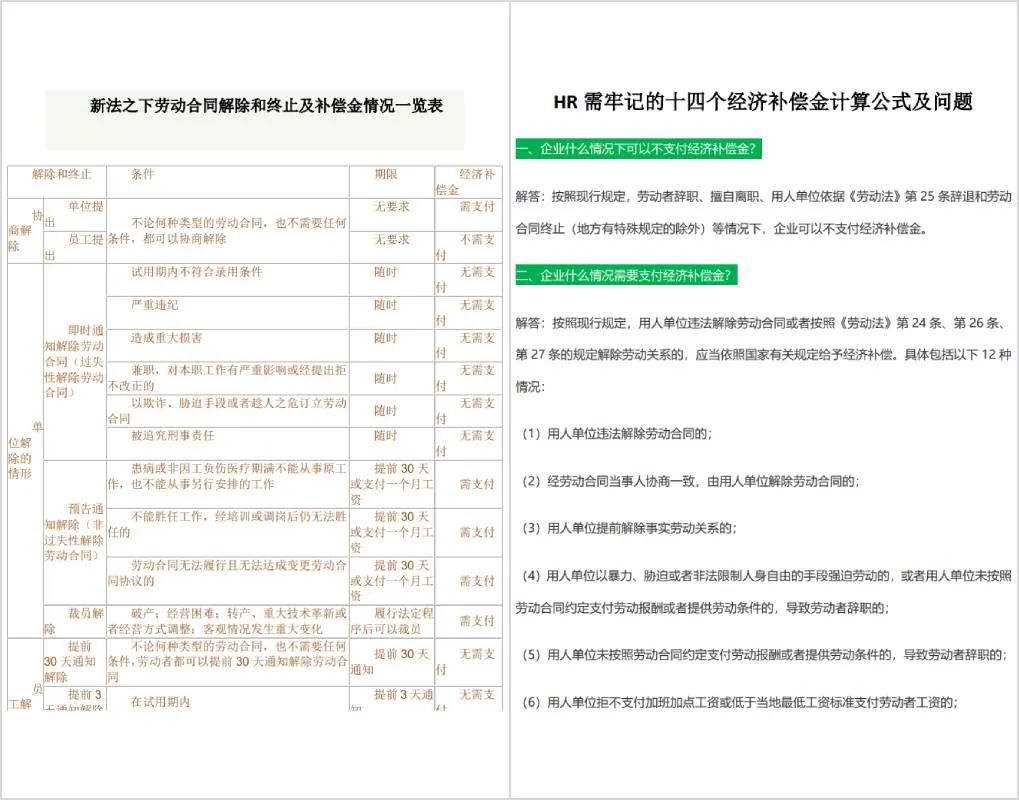Select the 经济补偿金 column header
This screenshot has height=800, width=1019.
[x=466, y=181]
